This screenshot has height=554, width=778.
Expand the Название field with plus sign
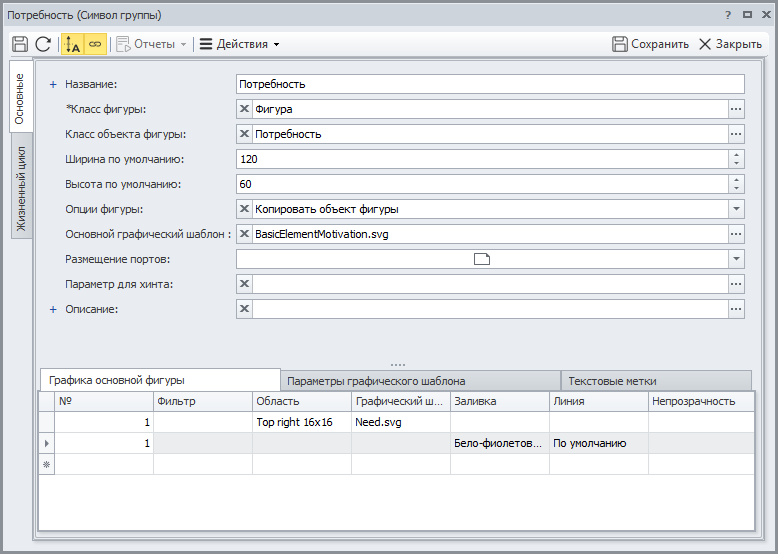tap(54, 85)
